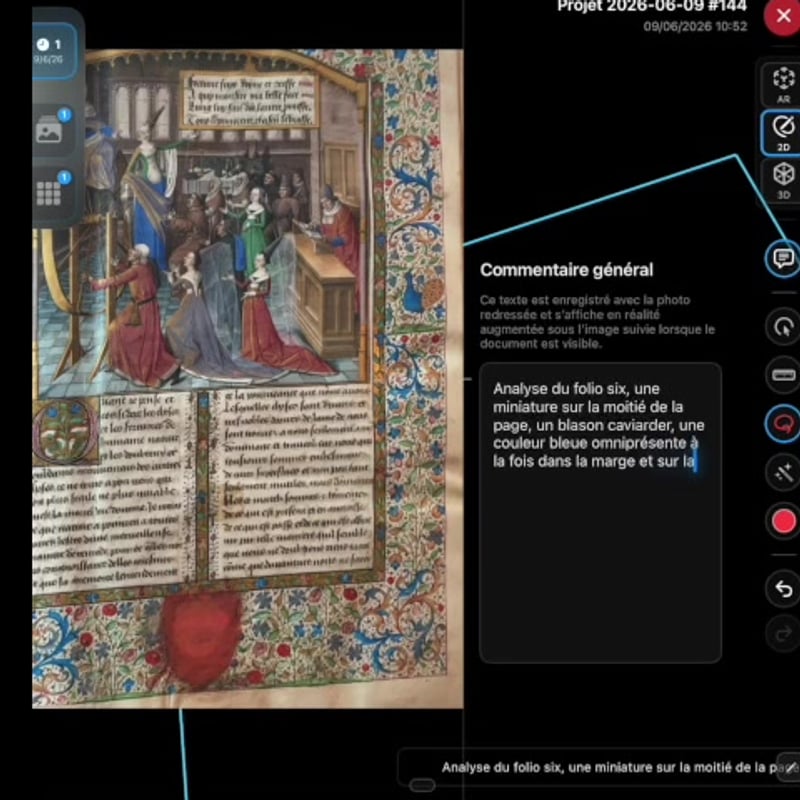The image size is (800, 800).
Task: Activate the magic wand sparkle tool
Action: coord(784,472)
